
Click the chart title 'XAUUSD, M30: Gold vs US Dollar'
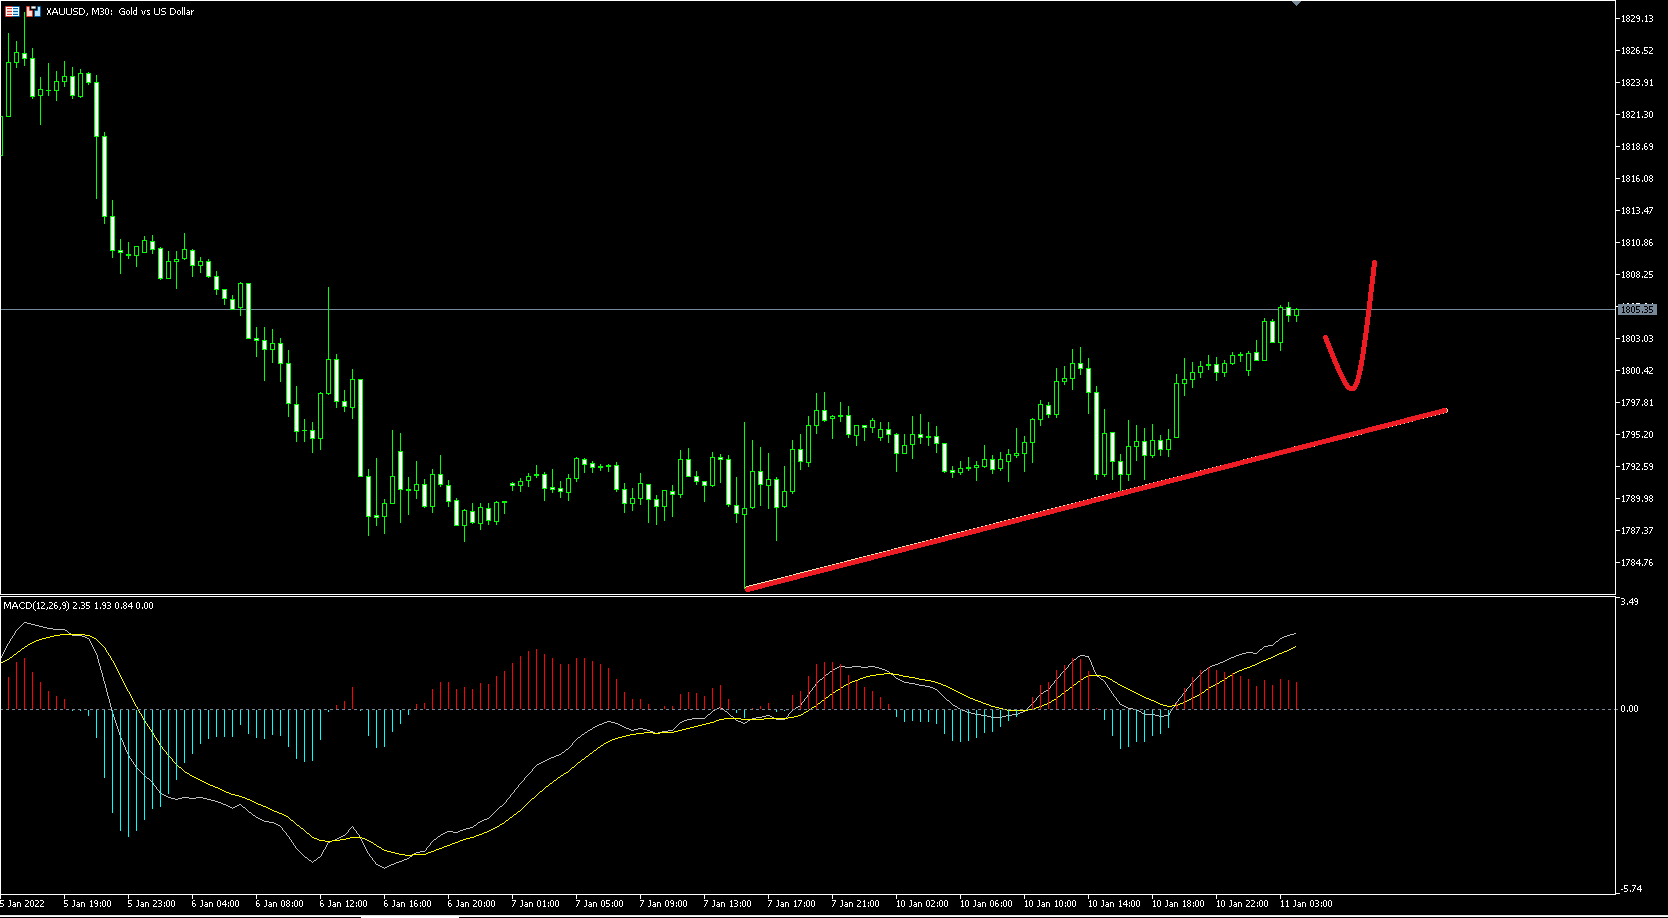point(120,12)
